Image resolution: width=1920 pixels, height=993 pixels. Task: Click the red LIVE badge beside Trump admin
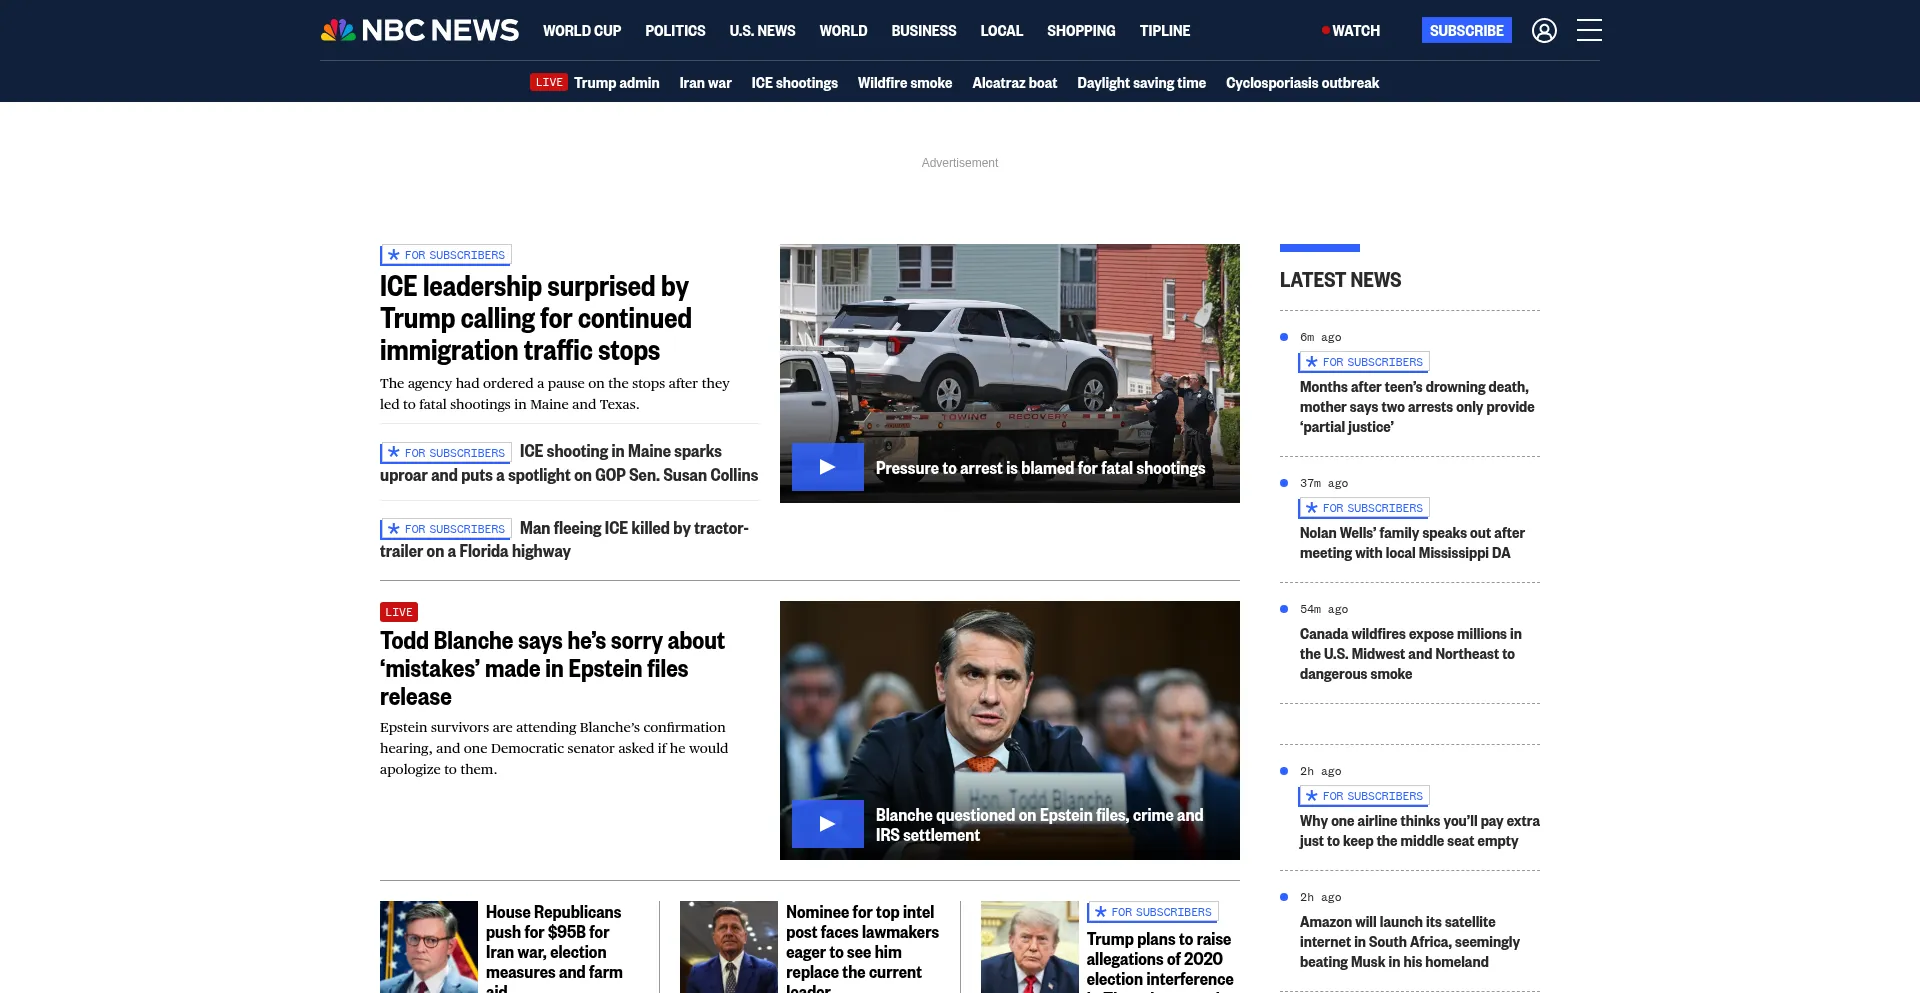pyautogui.click(x=549, y=82)
